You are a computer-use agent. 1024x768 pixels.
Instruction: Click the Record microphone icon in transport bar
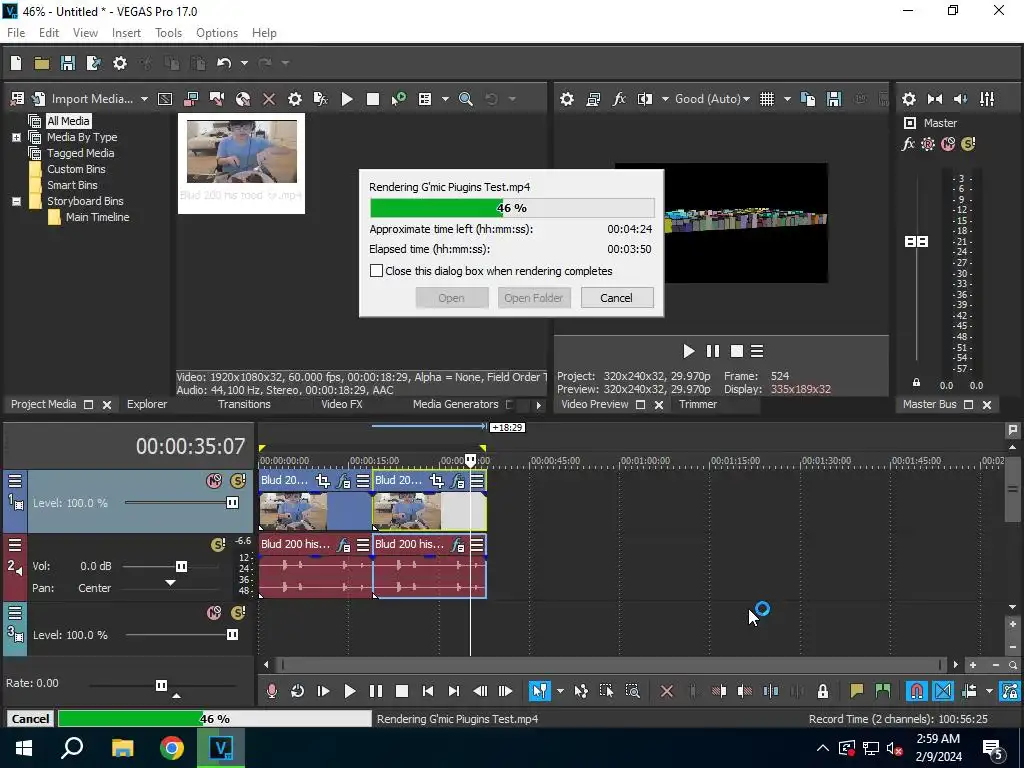click(x=272, y=691)
